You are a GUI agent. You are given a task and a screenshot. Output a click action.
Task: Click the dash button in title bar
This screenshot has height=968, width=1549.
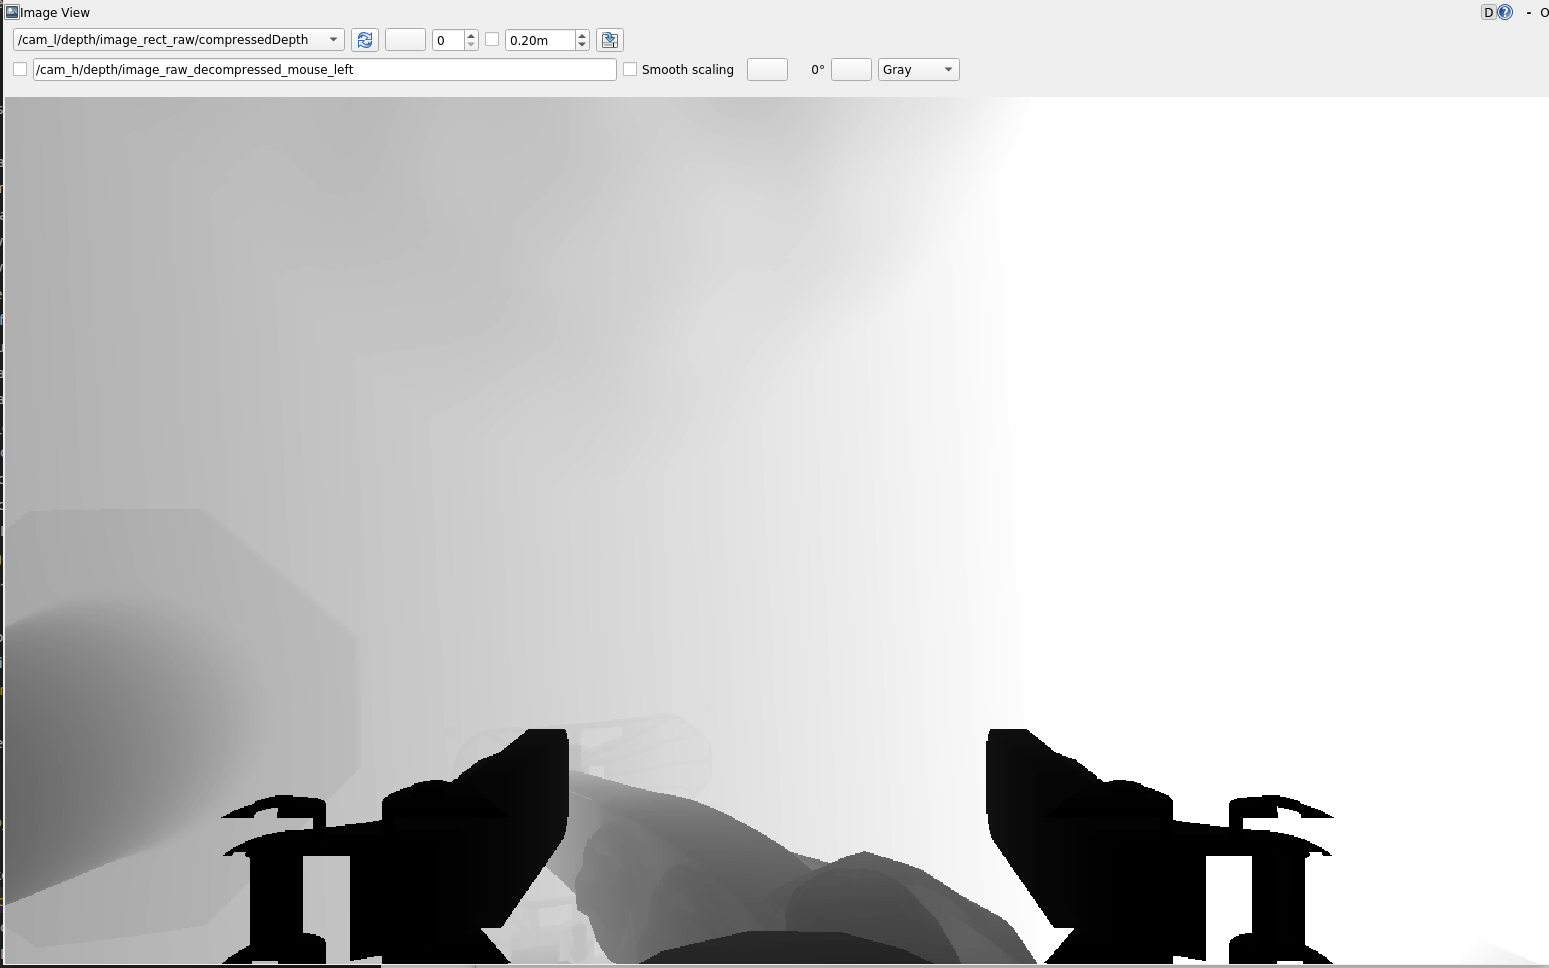click(1529, 13)
